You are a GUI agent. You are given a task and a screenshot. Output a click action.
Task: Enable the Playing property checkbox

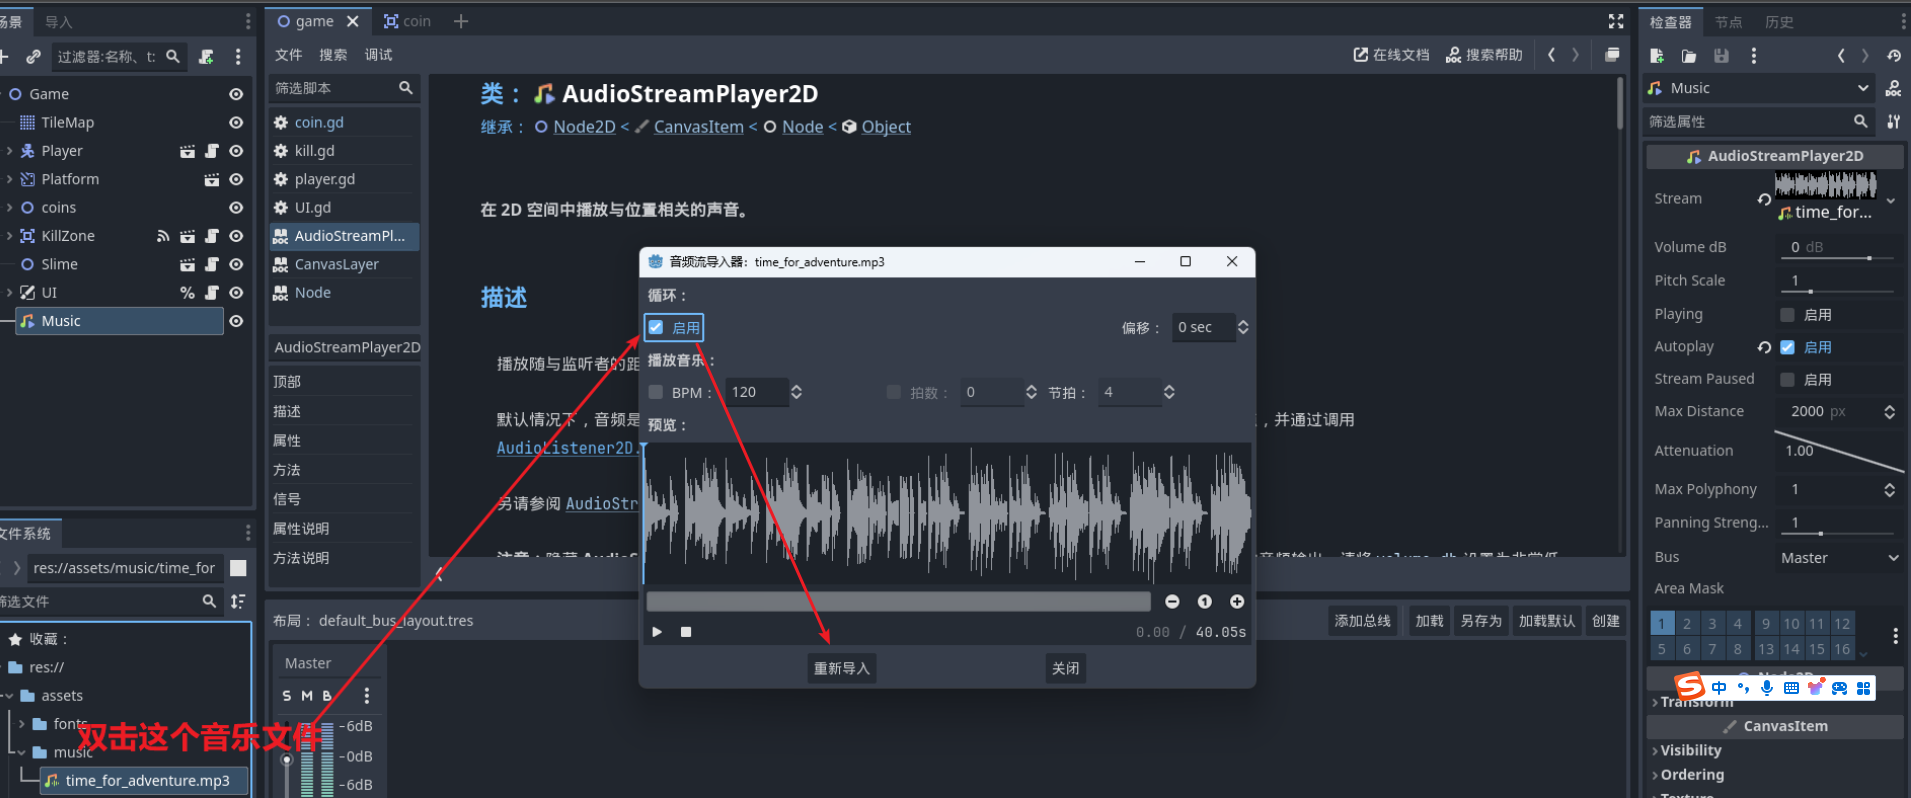tap(1787, 315)
